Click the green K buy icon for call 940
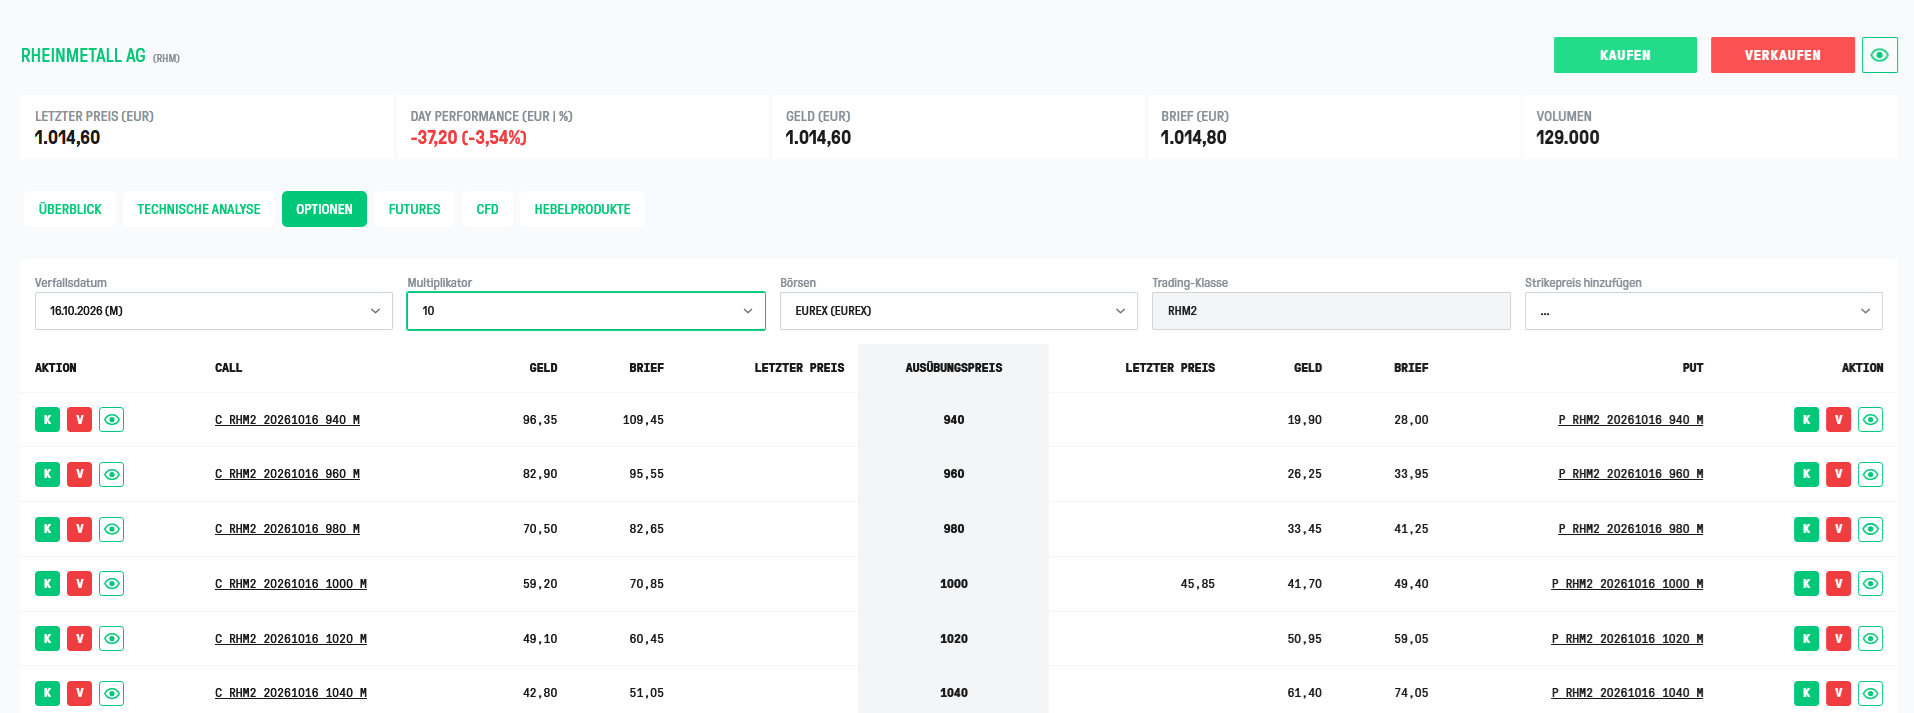Viewport: 1914px width, 713px height. tap(47, 420)
